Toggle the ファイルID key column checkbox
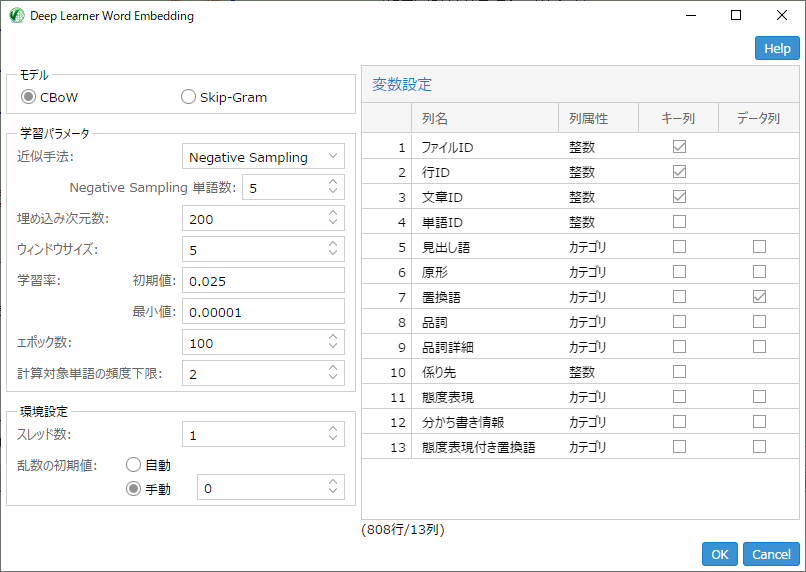Screen dimensions: 806x572 coord(680,147)
